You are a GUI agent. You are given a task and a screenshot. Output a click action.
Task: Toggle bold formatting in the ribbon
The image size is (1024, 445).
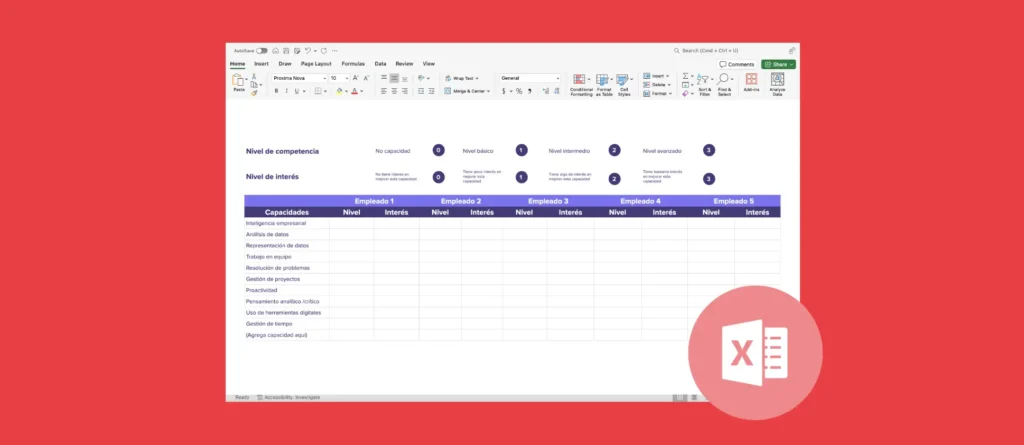point(276,91)
